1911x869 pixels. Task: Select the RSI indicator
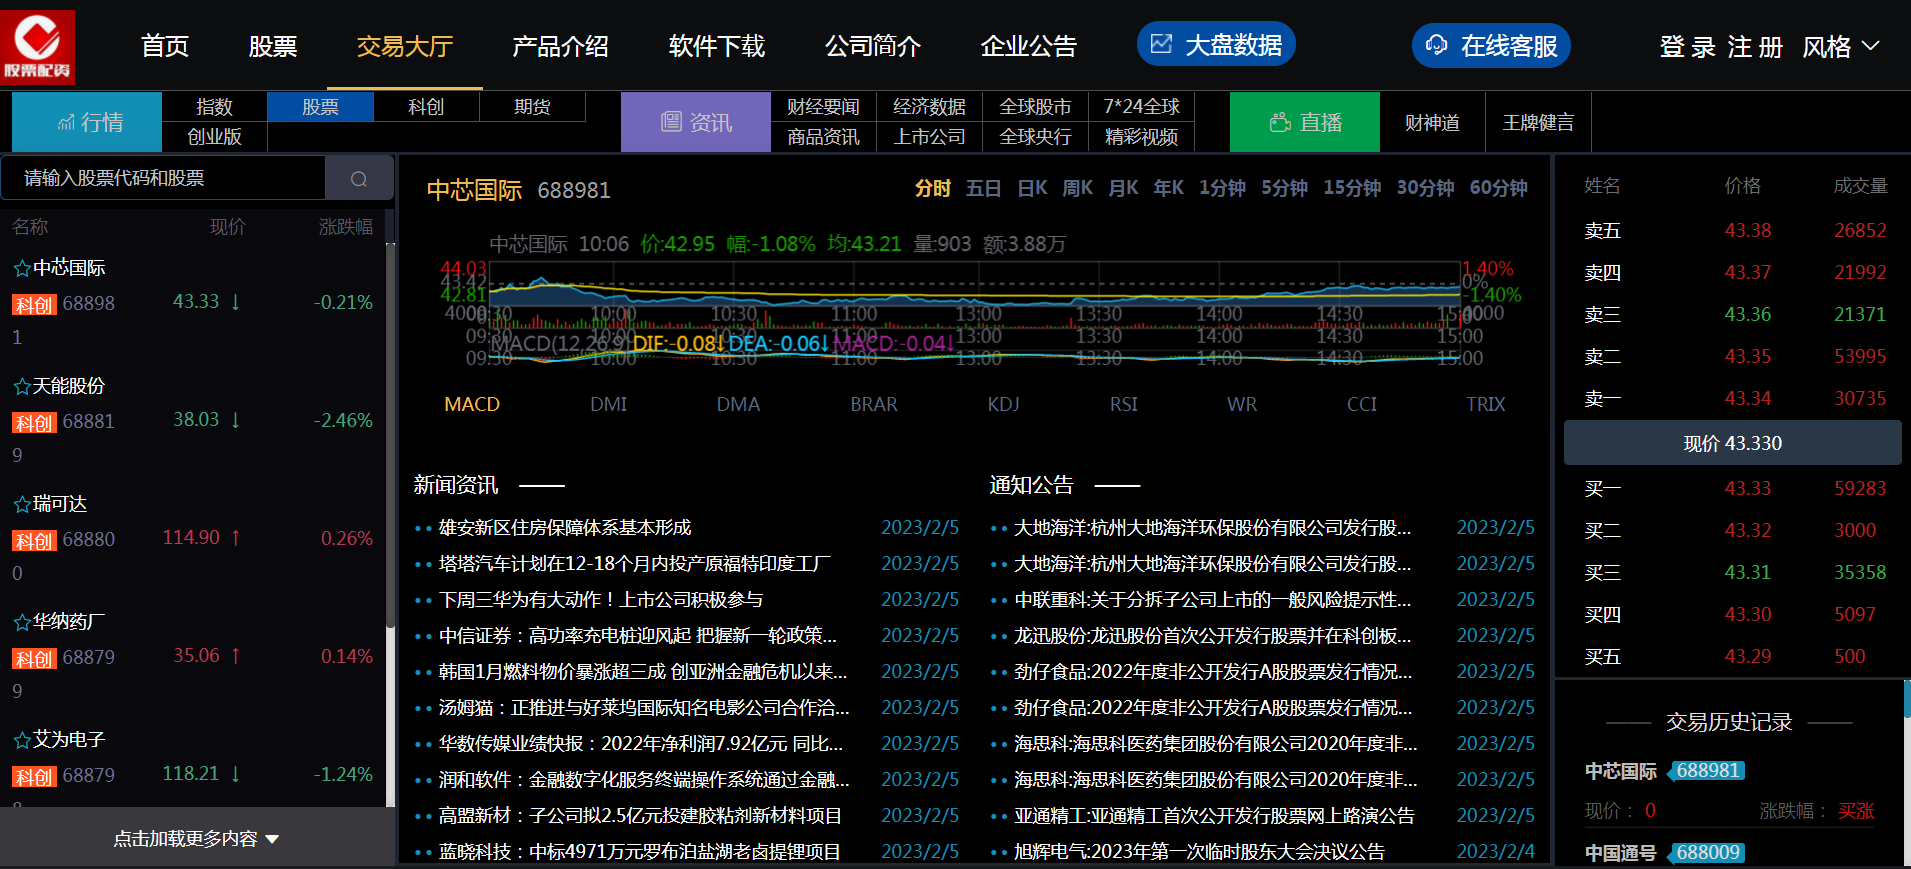pyautogui.click(x=1124, y=404)
